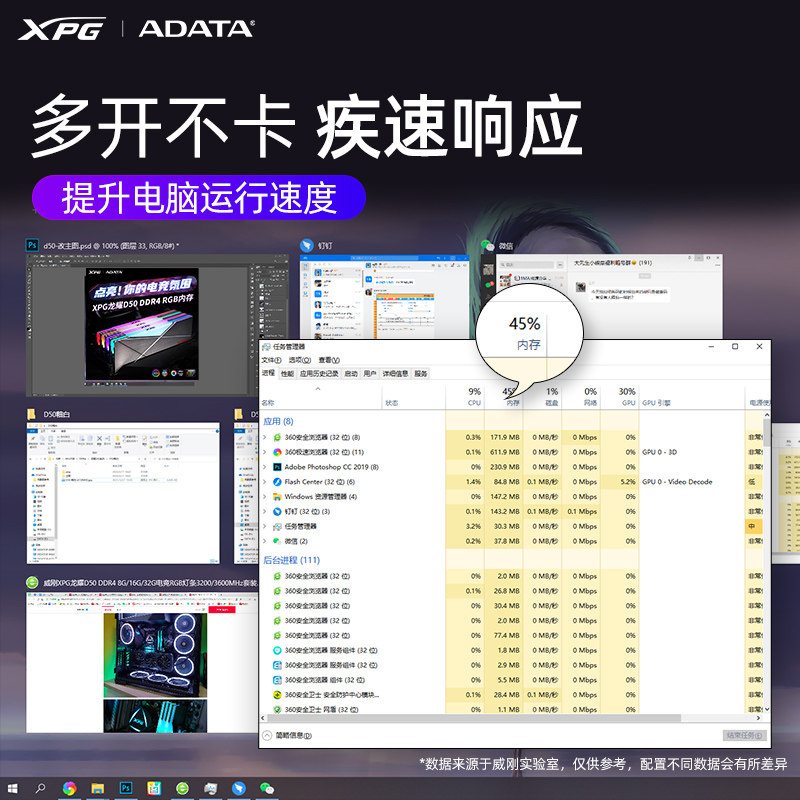800x800 pixels.
Task: Select the 360安全浏览器 服务组件 row with 1.8 MB
Action: [x=511, y=650]
